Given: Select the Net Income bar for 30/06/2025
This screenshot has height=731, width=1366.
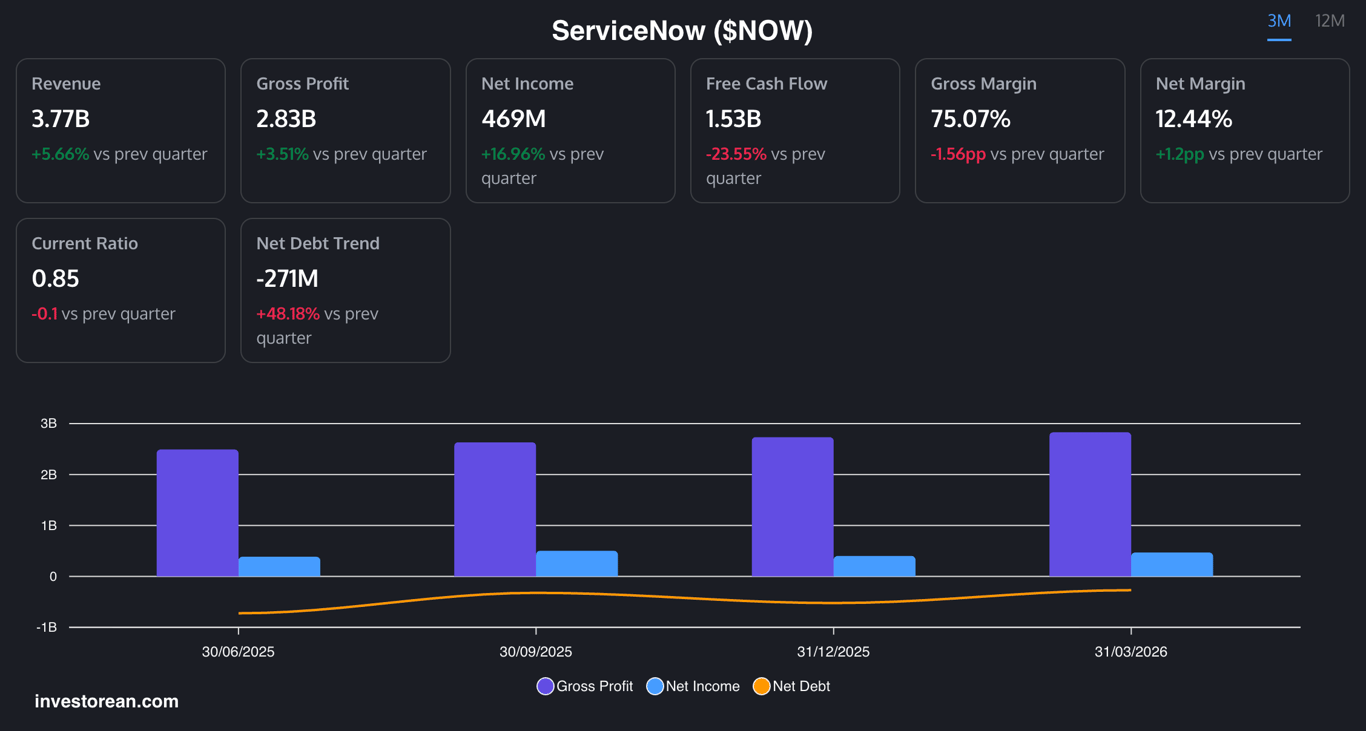Looking at the screenshot, I should [x=279, y=567].
